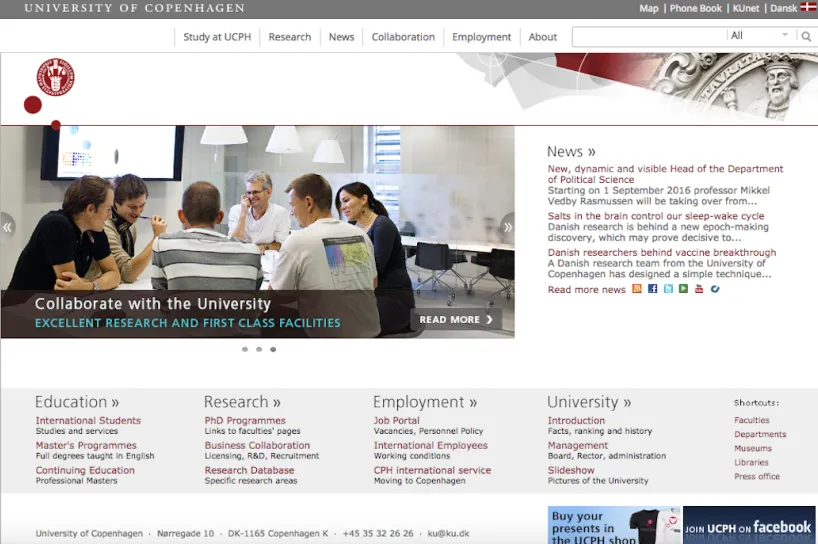Image resolution: width=818 pixels, height=544 pixels.
Task: Select the third carousel dot
Action: pos(273,349)
